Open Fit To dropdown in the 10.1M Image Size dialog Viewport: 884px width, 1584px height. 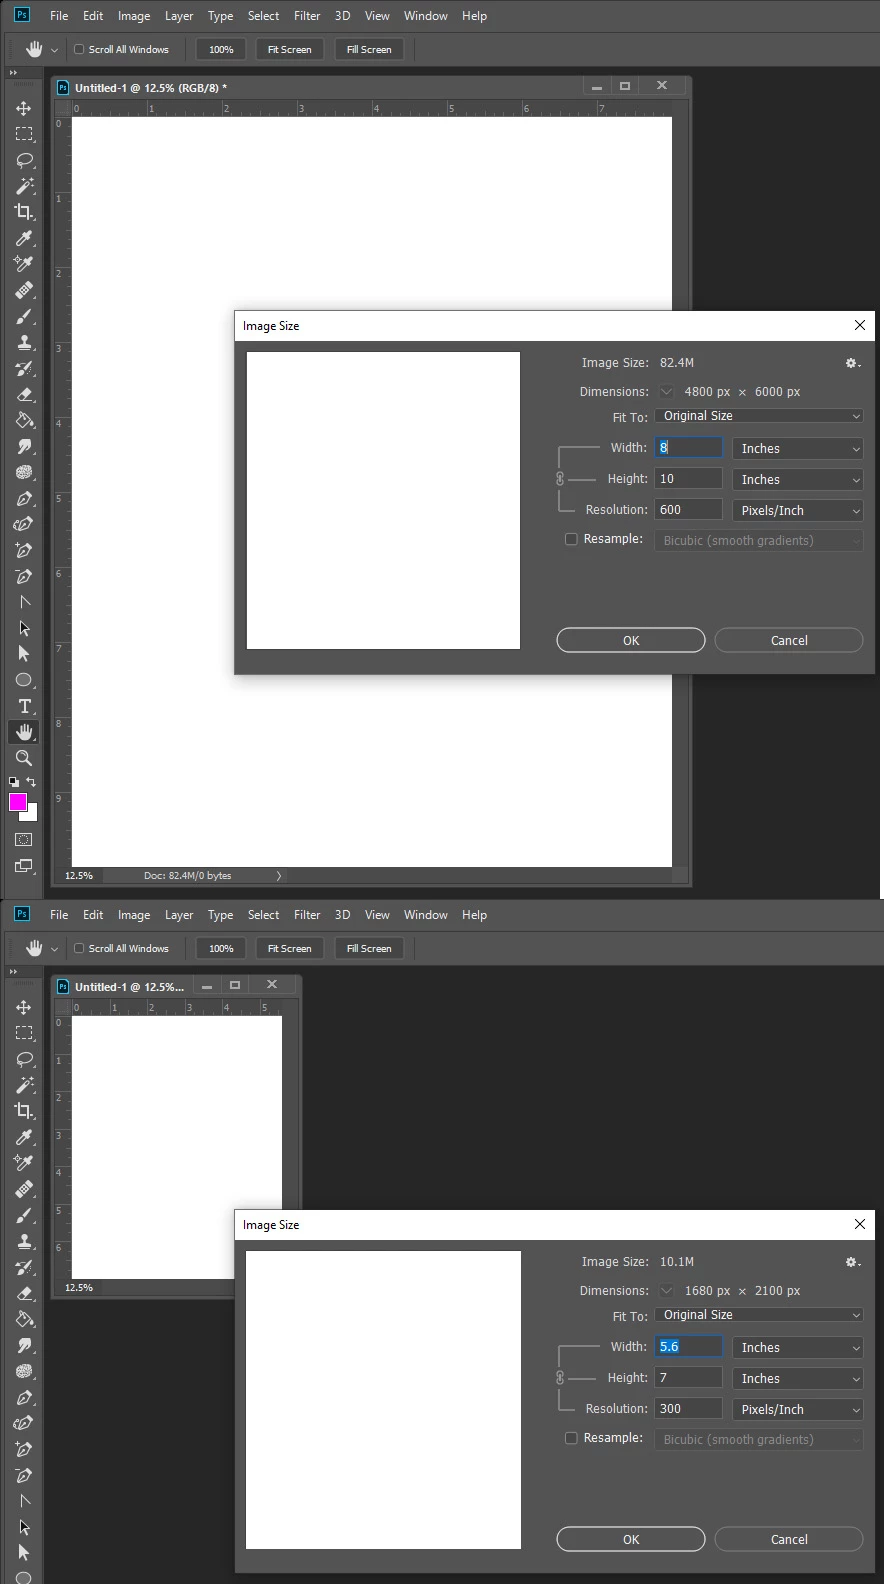[759, 1315]
